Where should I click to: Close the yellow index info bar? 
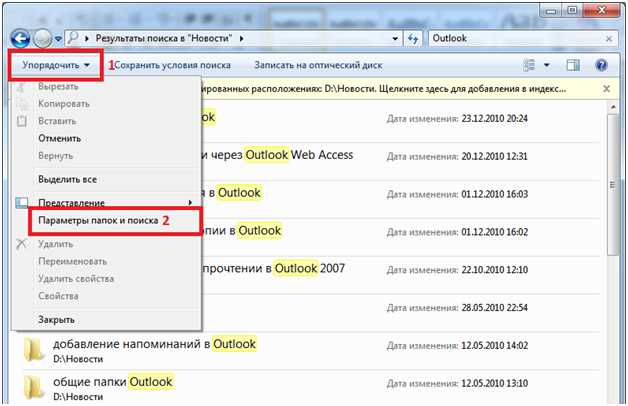[x=606, y=89]
